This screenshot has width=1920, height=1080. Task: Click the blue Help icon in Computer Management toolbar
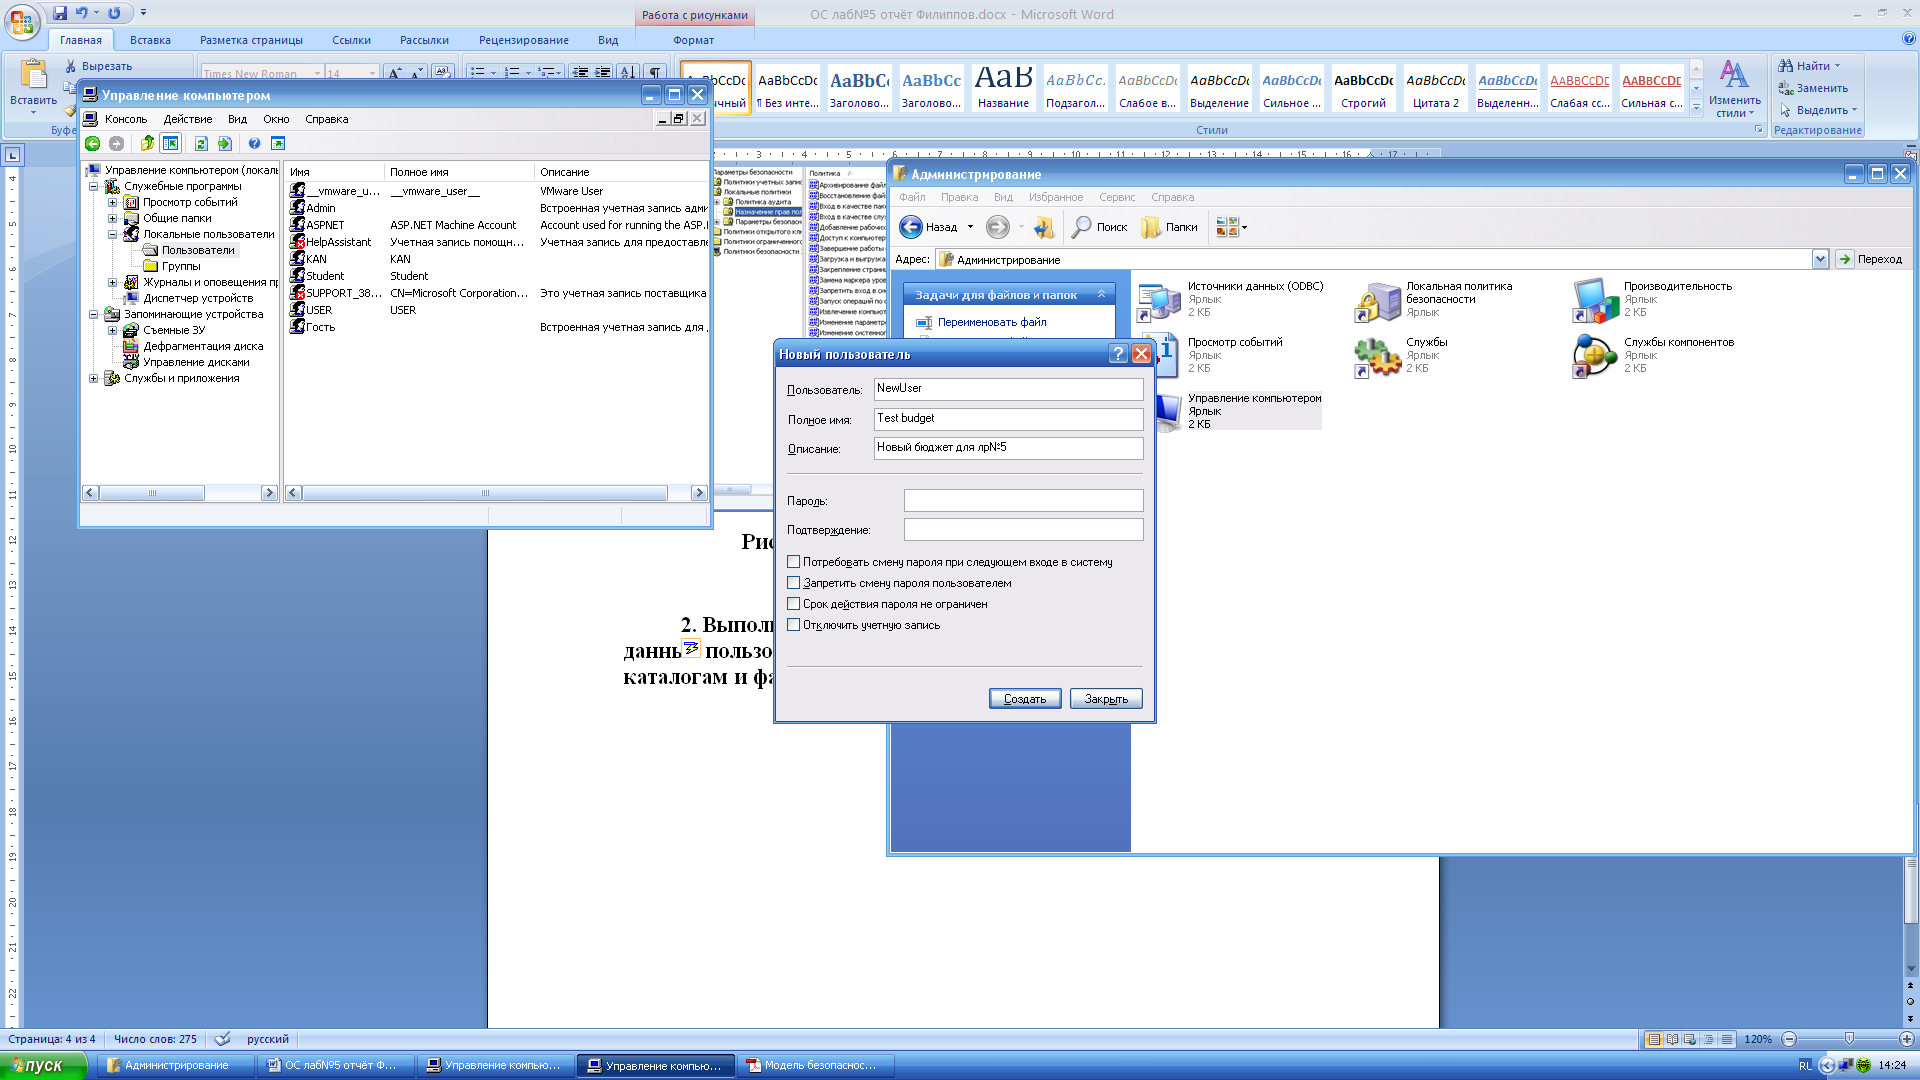254,144
